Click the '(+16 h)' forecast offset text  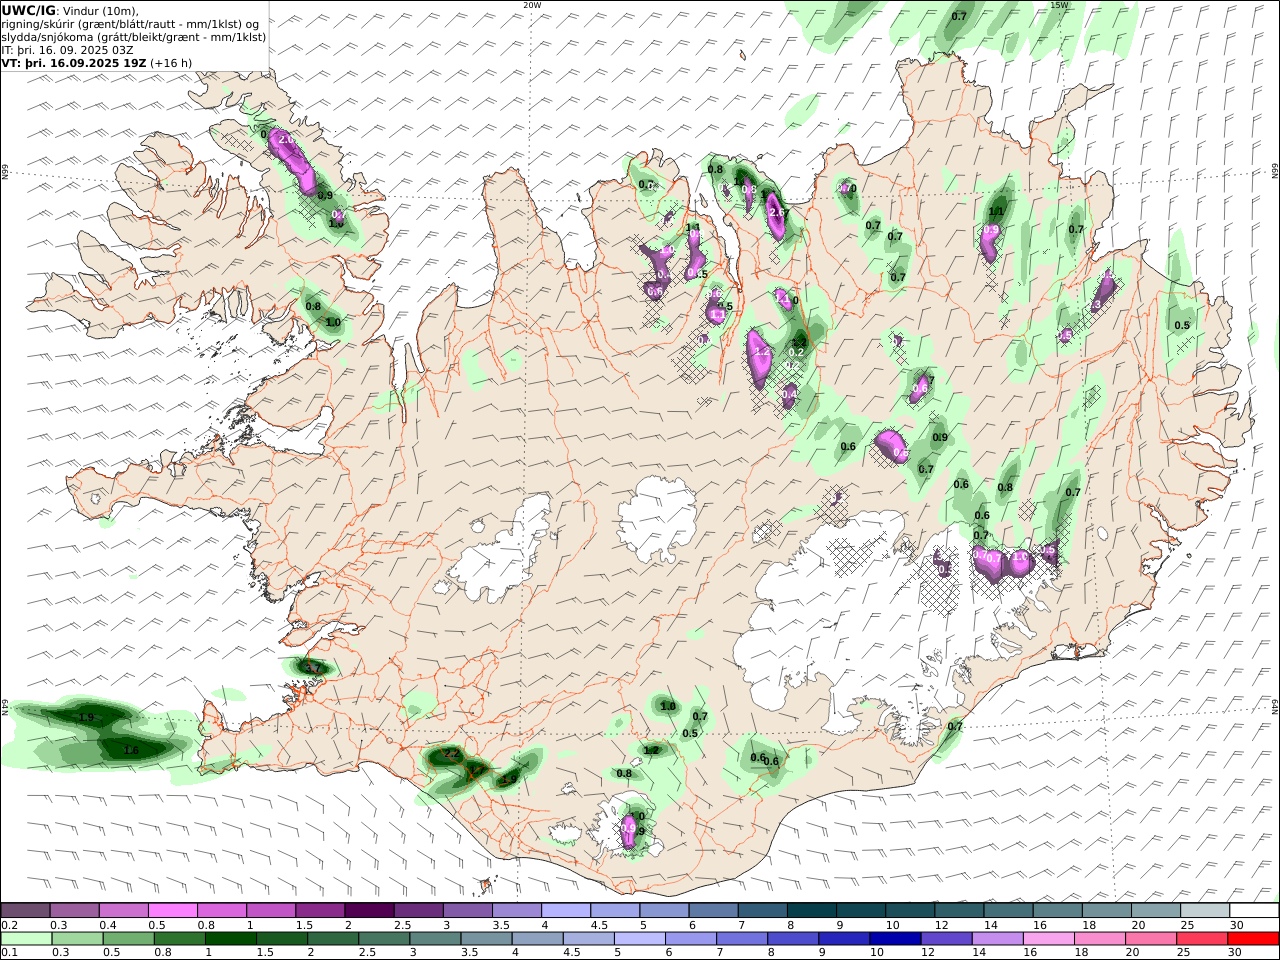coord(171,62)
